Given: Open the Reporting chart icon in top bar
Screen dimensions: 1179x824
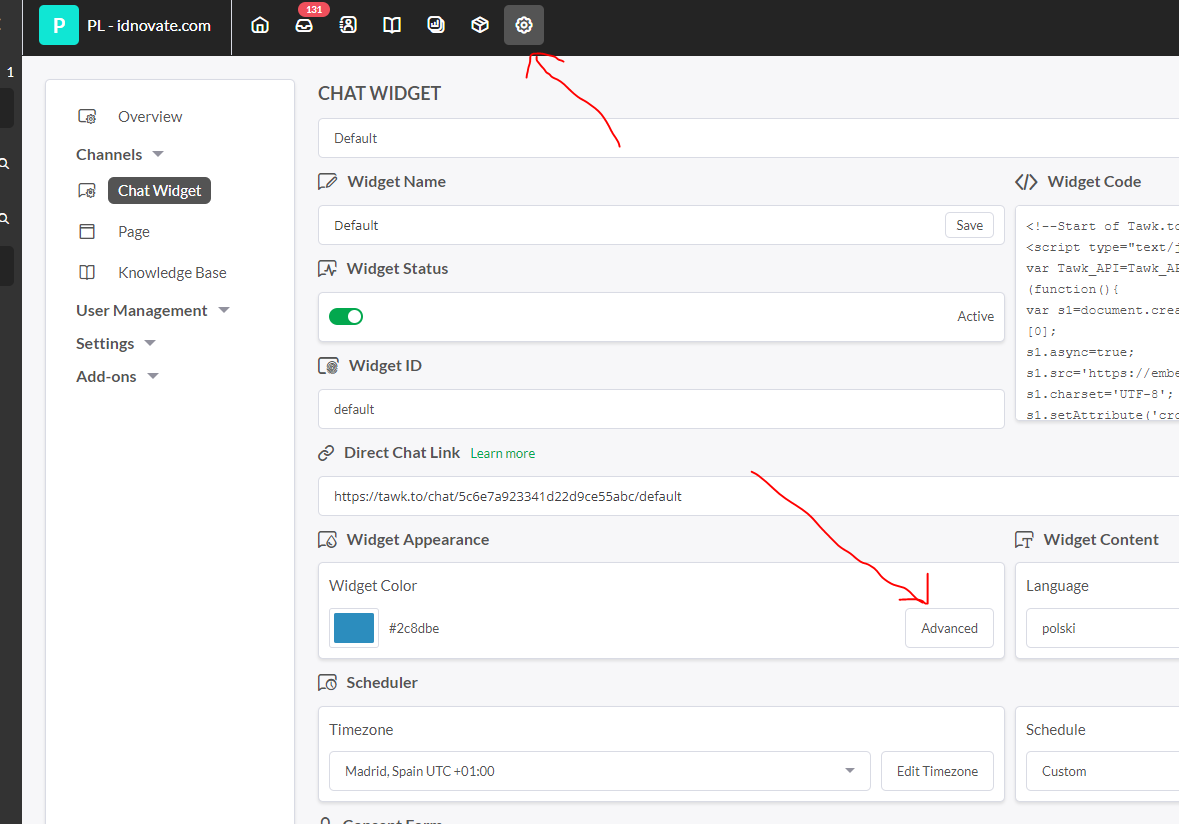Looking at the screenshot, I should click(x=436, y=25).
